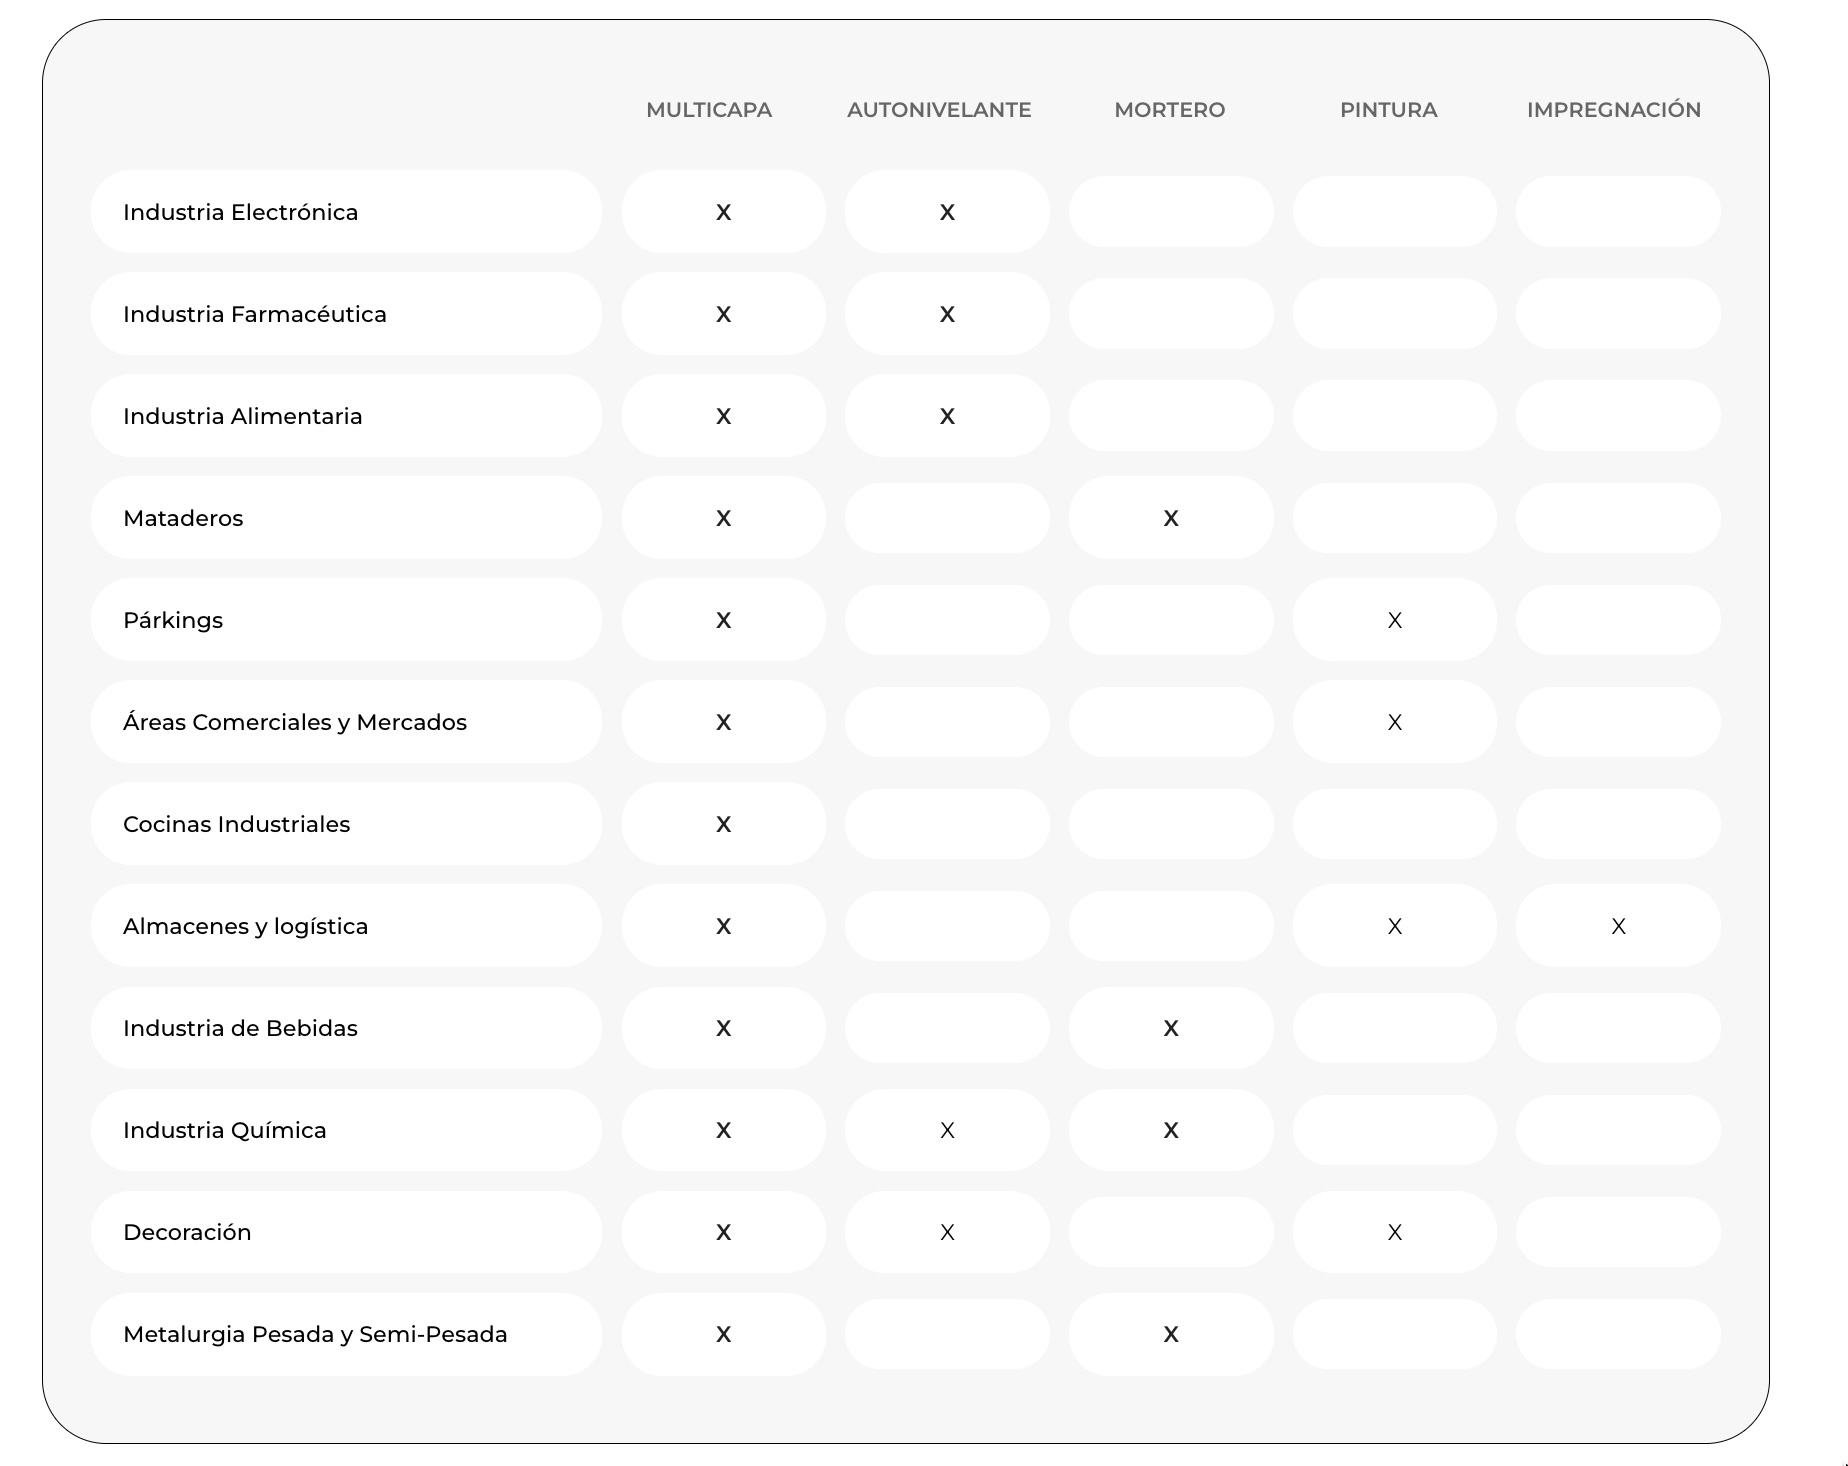The height and width of the screenshot is (1466, 1848).
Task: Click the Industria Electrónica row label
Action: tap(240, 212)
